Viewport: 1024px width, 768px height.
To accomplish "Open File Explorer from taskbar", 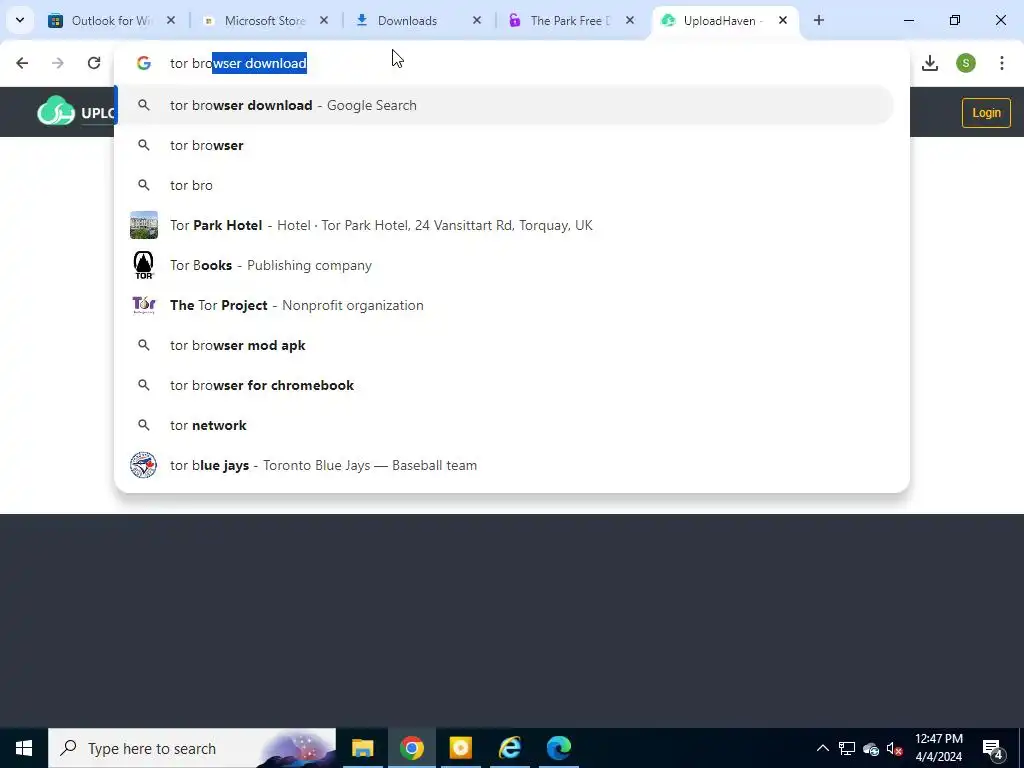I will pyautogui.click(x=362, y=748).
